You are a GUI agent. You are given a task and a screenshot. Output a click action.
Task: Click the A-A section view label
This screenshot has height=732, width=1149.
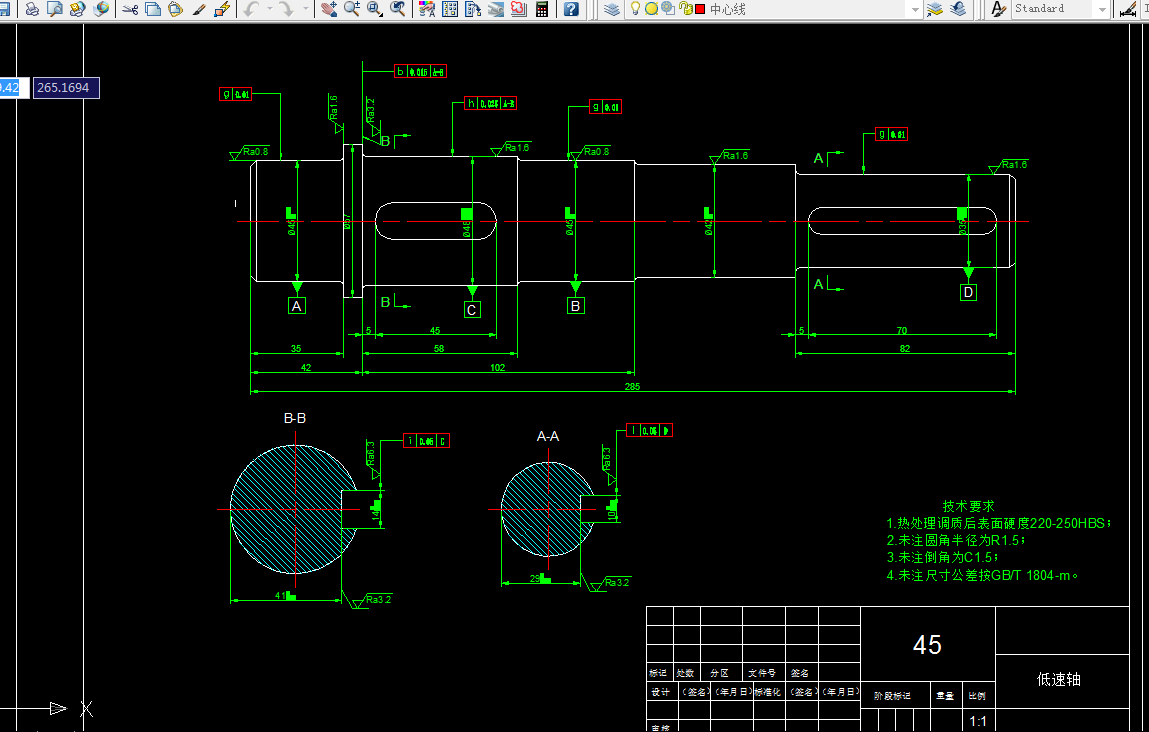click(x=547, y=437)
